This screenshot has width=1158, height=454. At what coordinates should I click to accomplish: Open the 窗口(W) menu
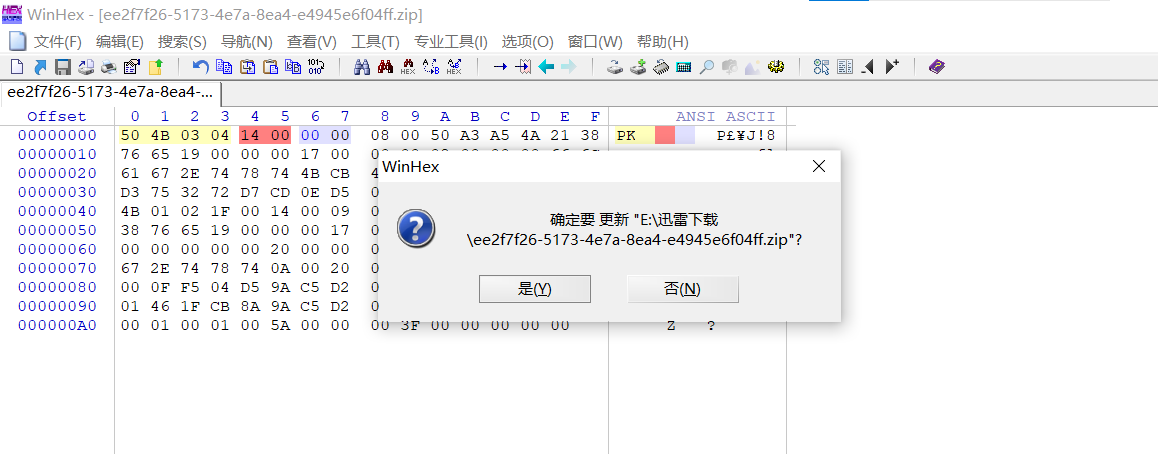[x=595, y=41]
